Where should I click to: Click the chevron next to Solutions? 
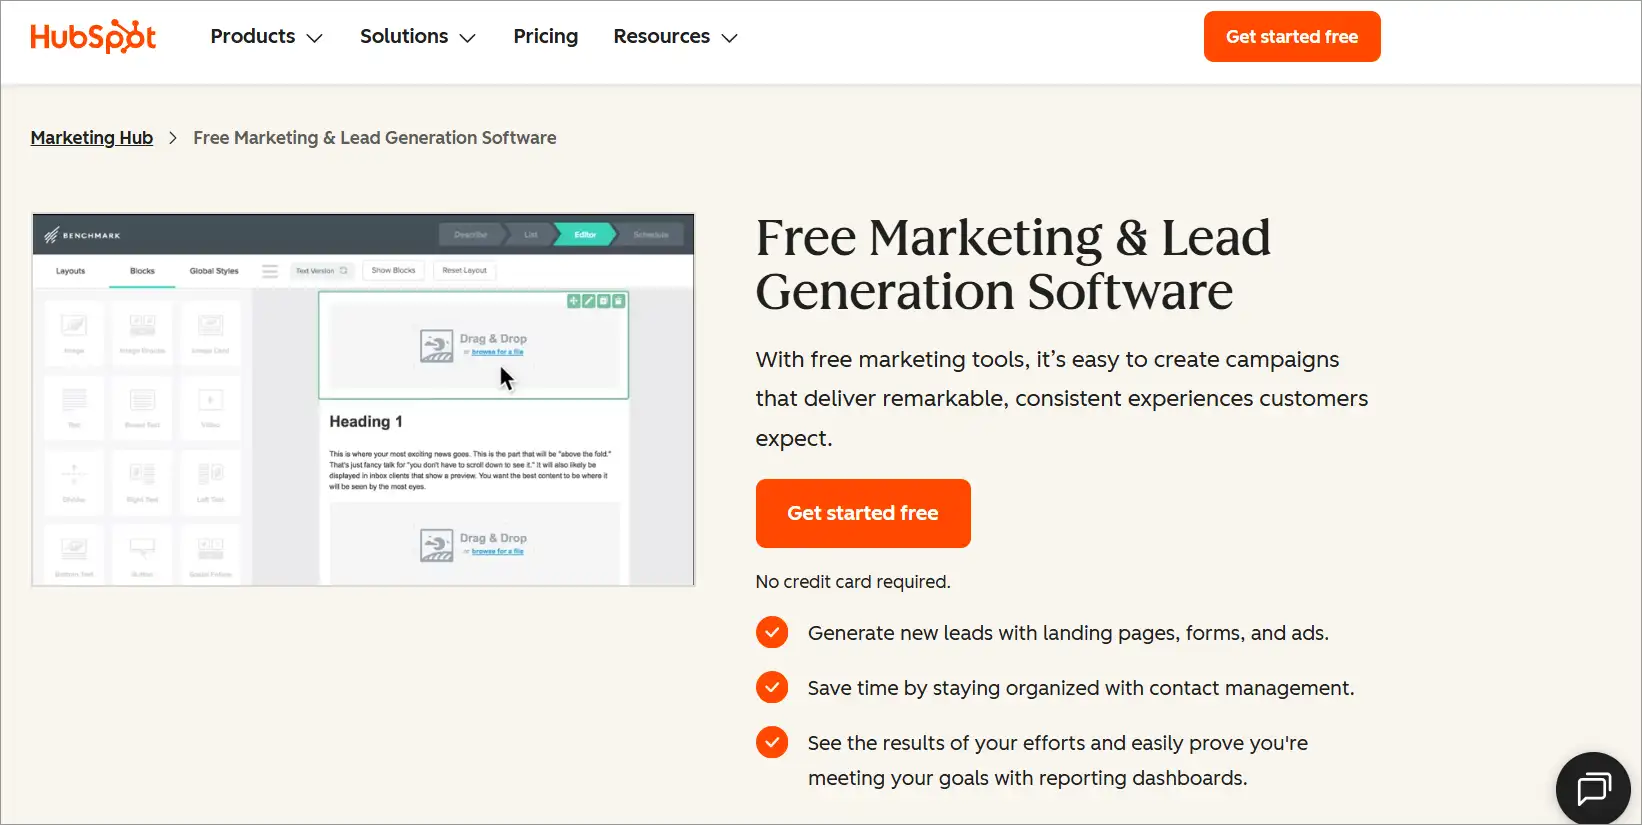467,38
